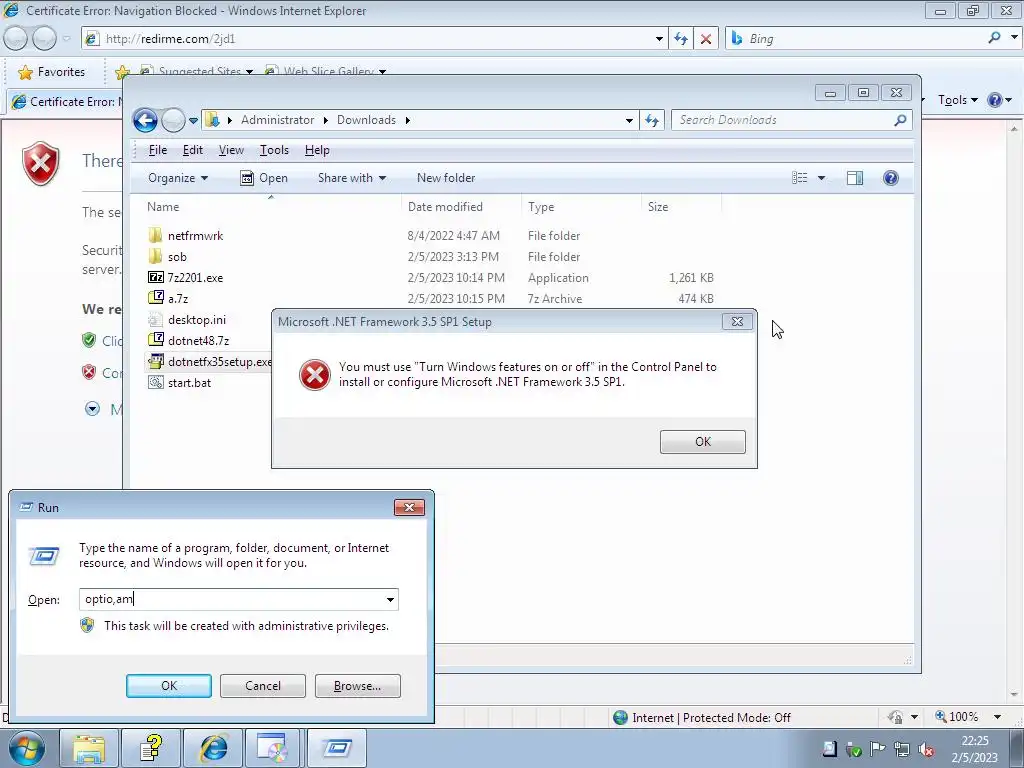Click the Favorites star icon
Image resolution: width=1024 pixels, height=768 pixels.
point(25,72)
